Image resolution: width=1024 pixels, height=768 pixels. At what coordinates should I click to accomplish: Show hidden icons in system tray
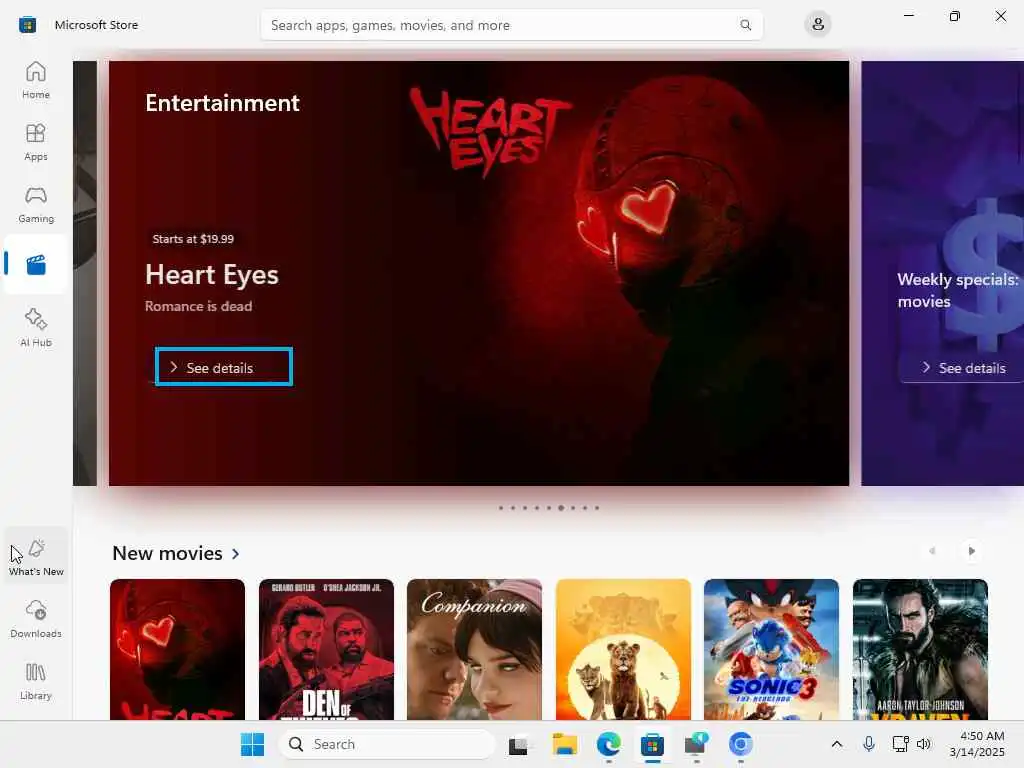pos(837,744)
